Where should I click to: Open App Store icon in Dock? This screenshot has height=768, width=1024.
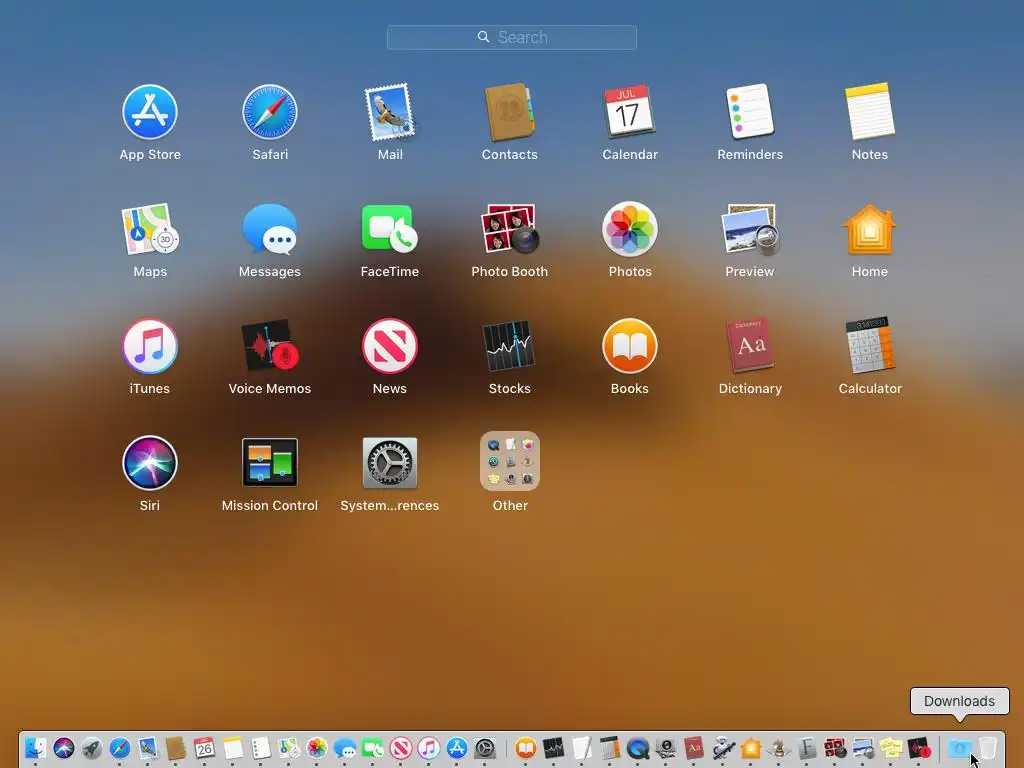(457, 748)
